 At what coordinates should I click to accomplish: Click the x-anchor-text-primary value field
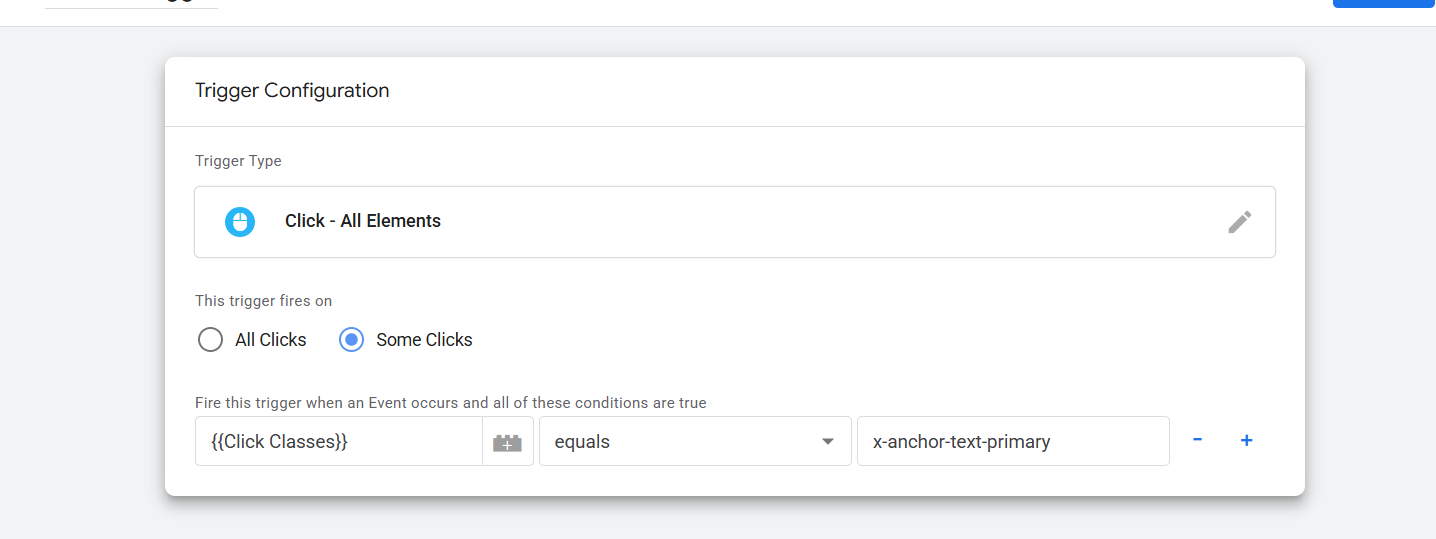point(1012,441)
